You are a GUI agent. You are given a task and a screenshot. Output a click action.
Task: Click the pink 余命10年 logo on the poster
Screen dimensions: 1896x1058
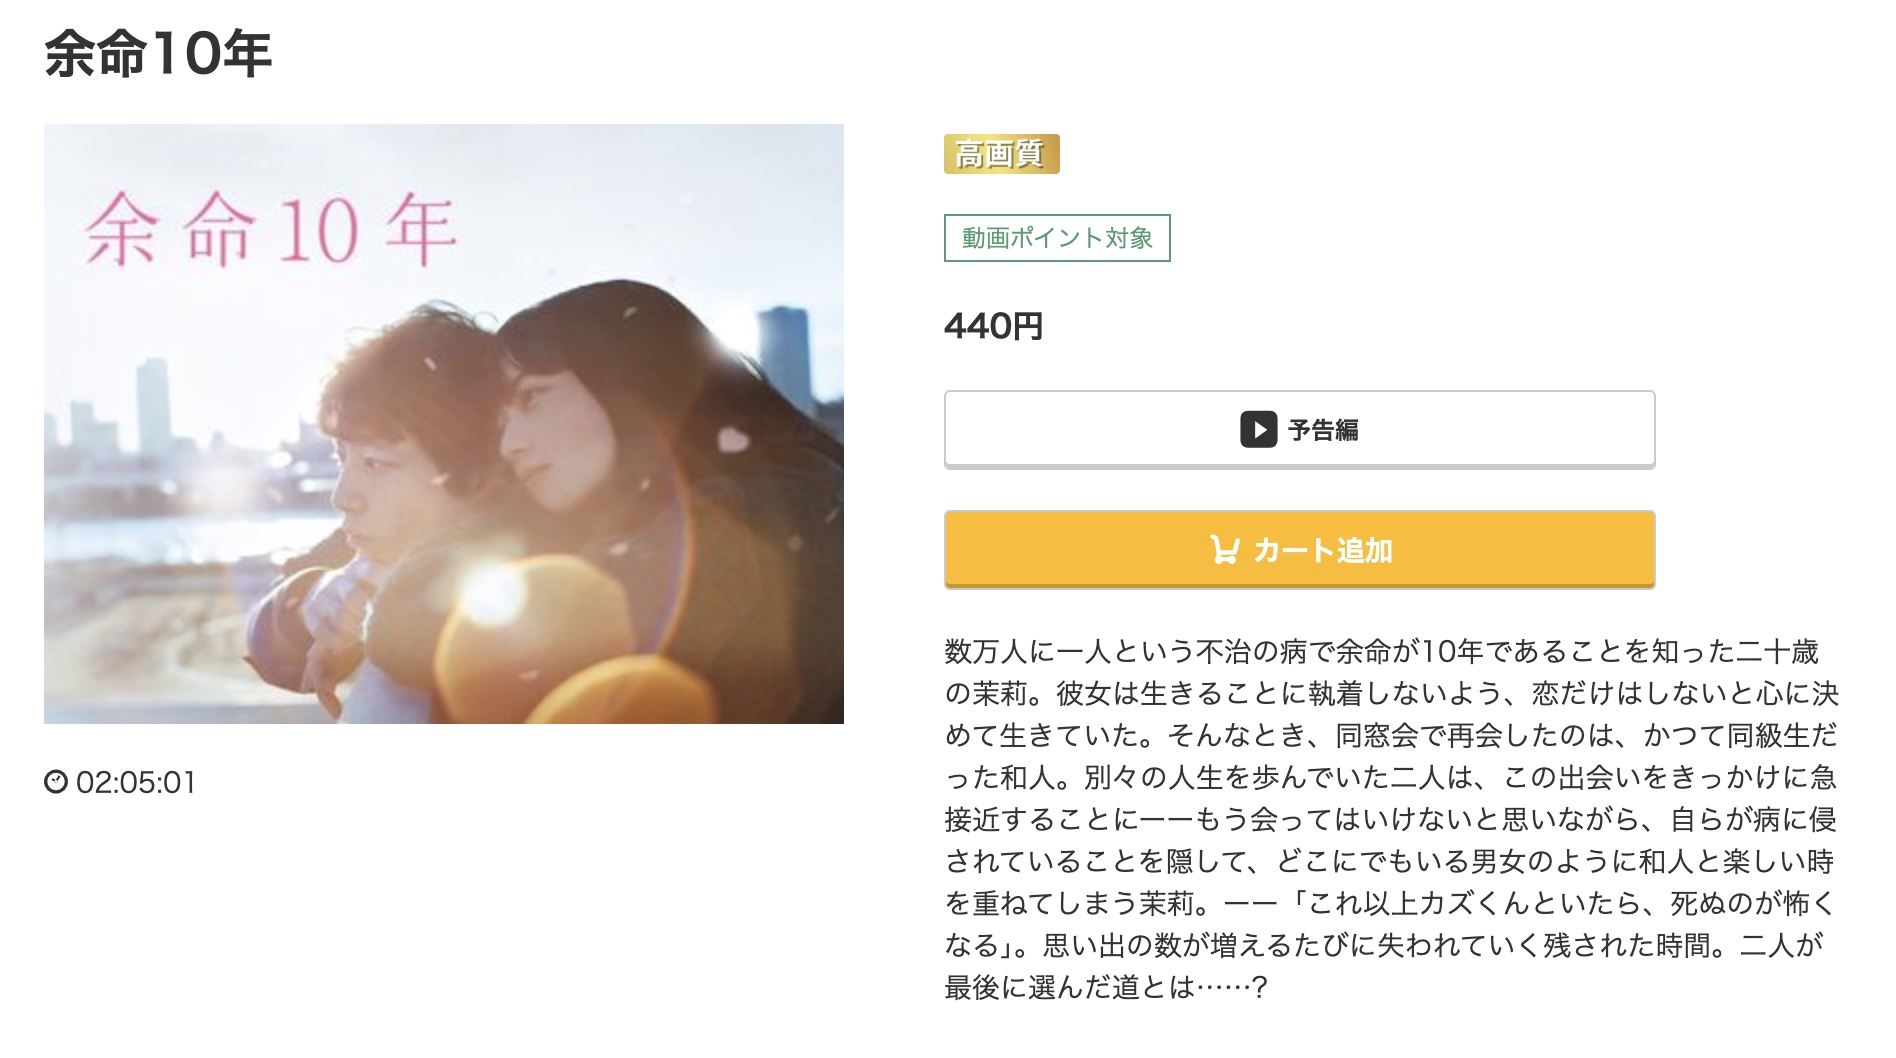click(270, 230)
